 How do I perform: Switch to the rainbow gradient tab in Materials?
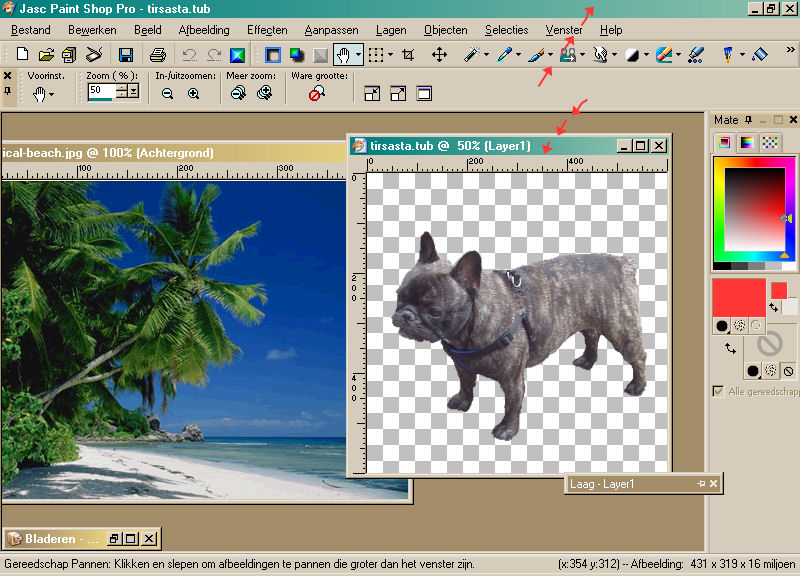(x=746, y=143)
